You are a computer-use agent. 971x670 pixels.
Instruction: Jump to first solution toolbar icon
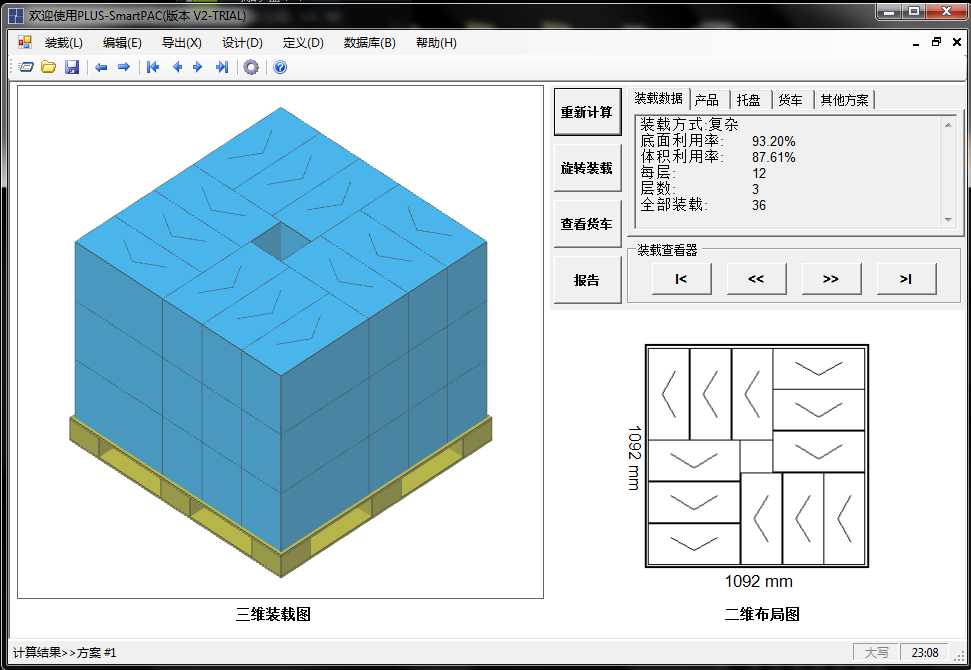[x=153, y=67]
